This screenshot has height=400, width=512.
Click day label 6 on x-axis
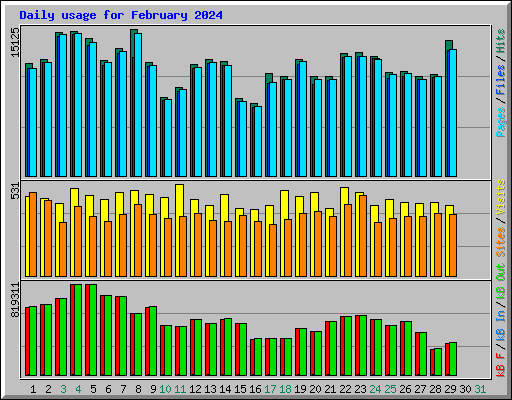pyautogui.click(x=108, y=389)
